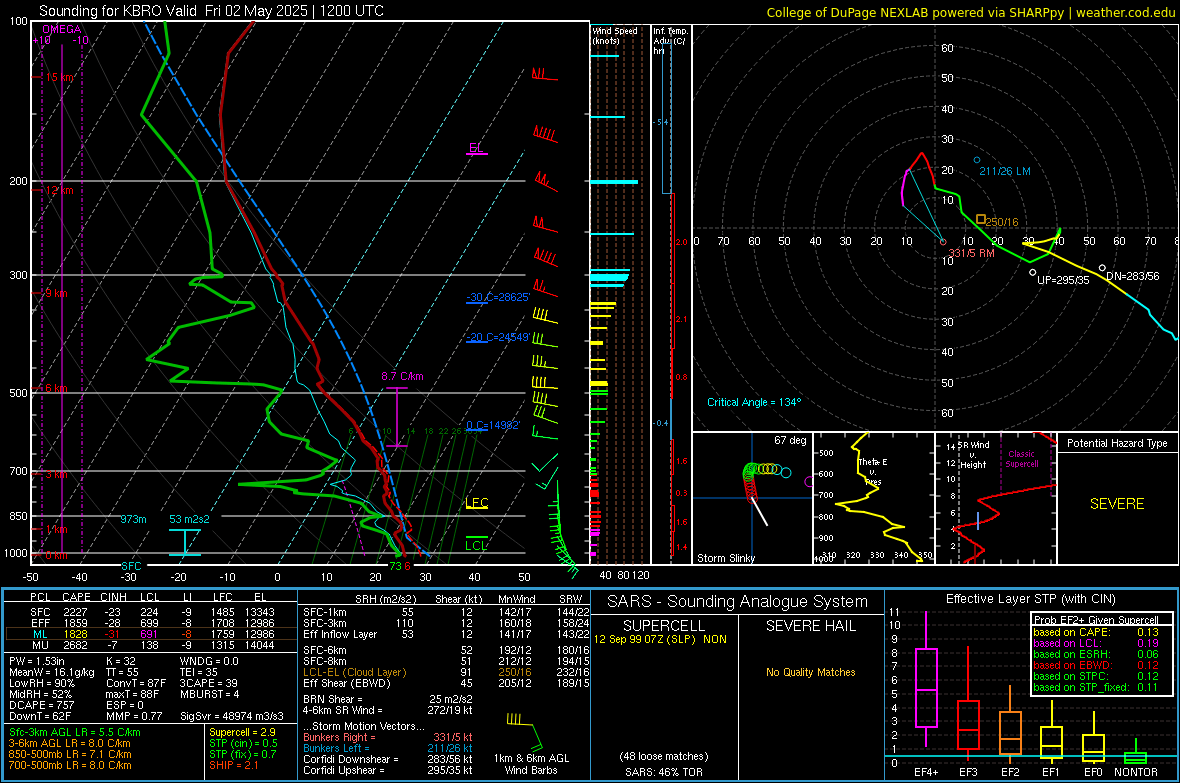Screen dimensions: 1180x783
Task: Click the 53 m2s2 helicity label
Action: [190, 519]
